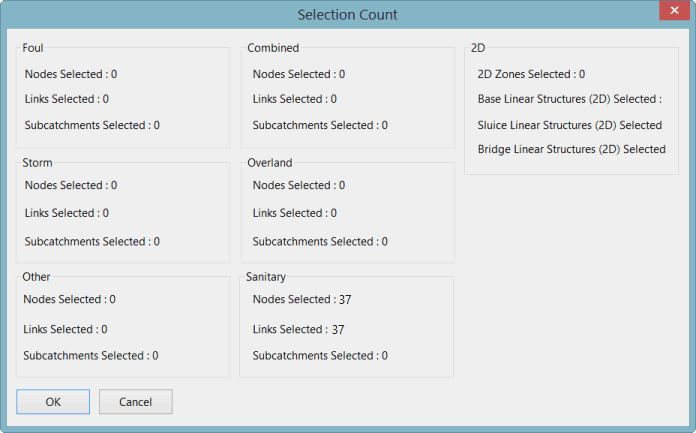Image resolution: width=696 pixels, height=433 pixels.
Task: Click the Selection Count title bar
Action: point(347,14)
